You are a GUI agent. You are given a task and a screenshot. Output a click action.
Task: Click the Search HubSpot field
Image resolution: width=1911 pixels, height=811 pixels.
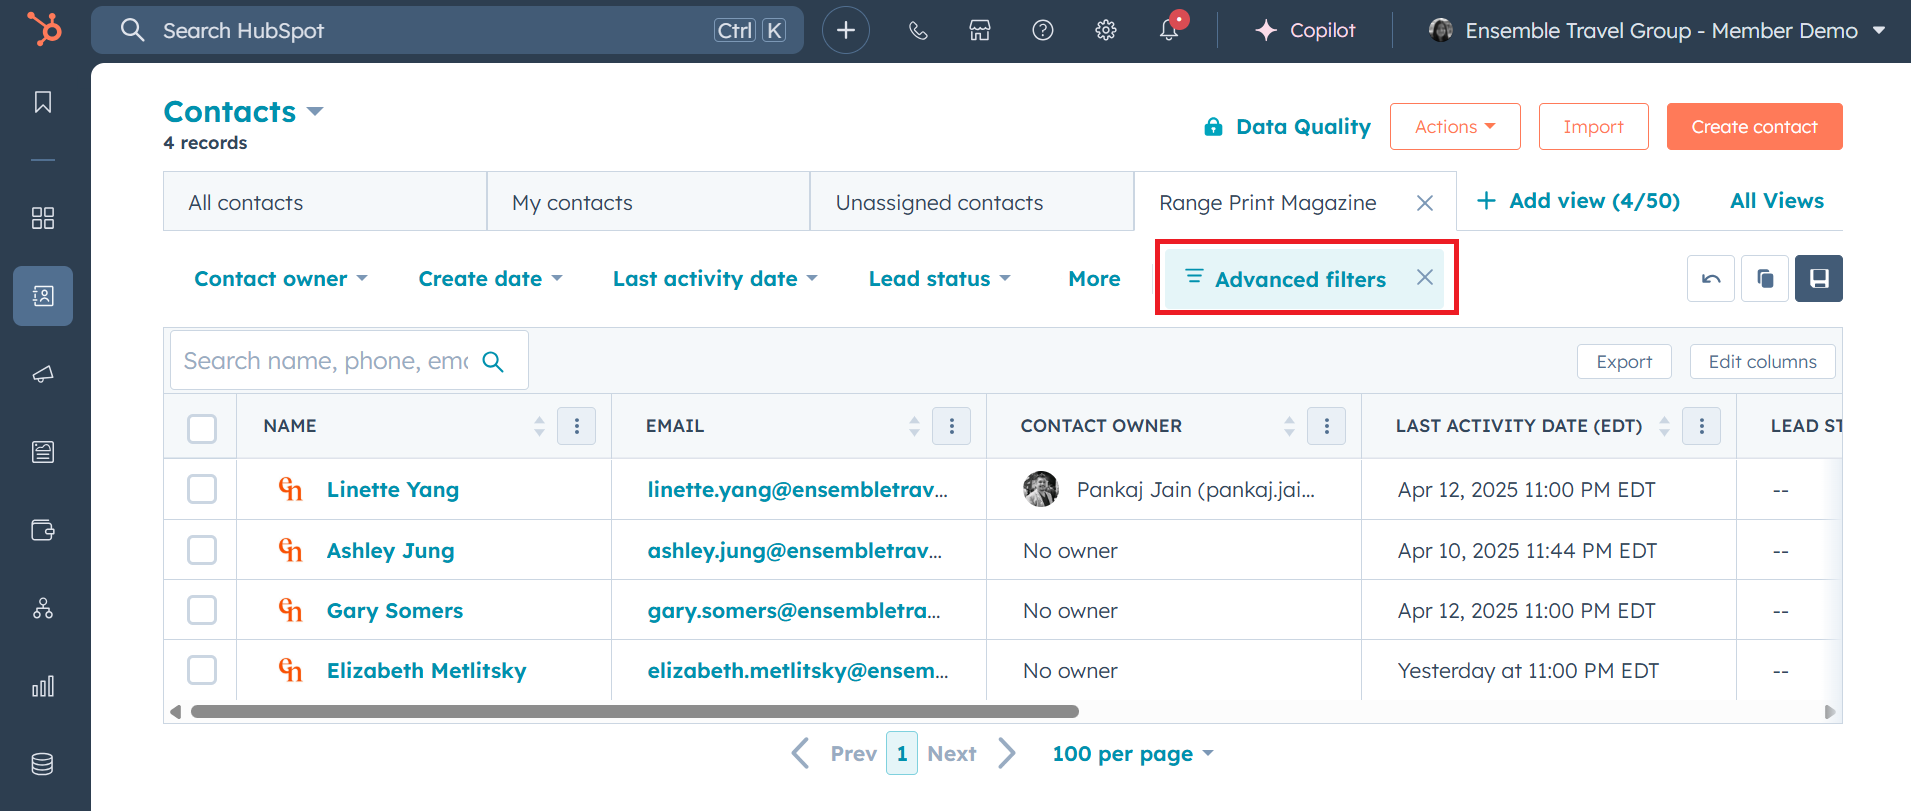click(447, 30)
